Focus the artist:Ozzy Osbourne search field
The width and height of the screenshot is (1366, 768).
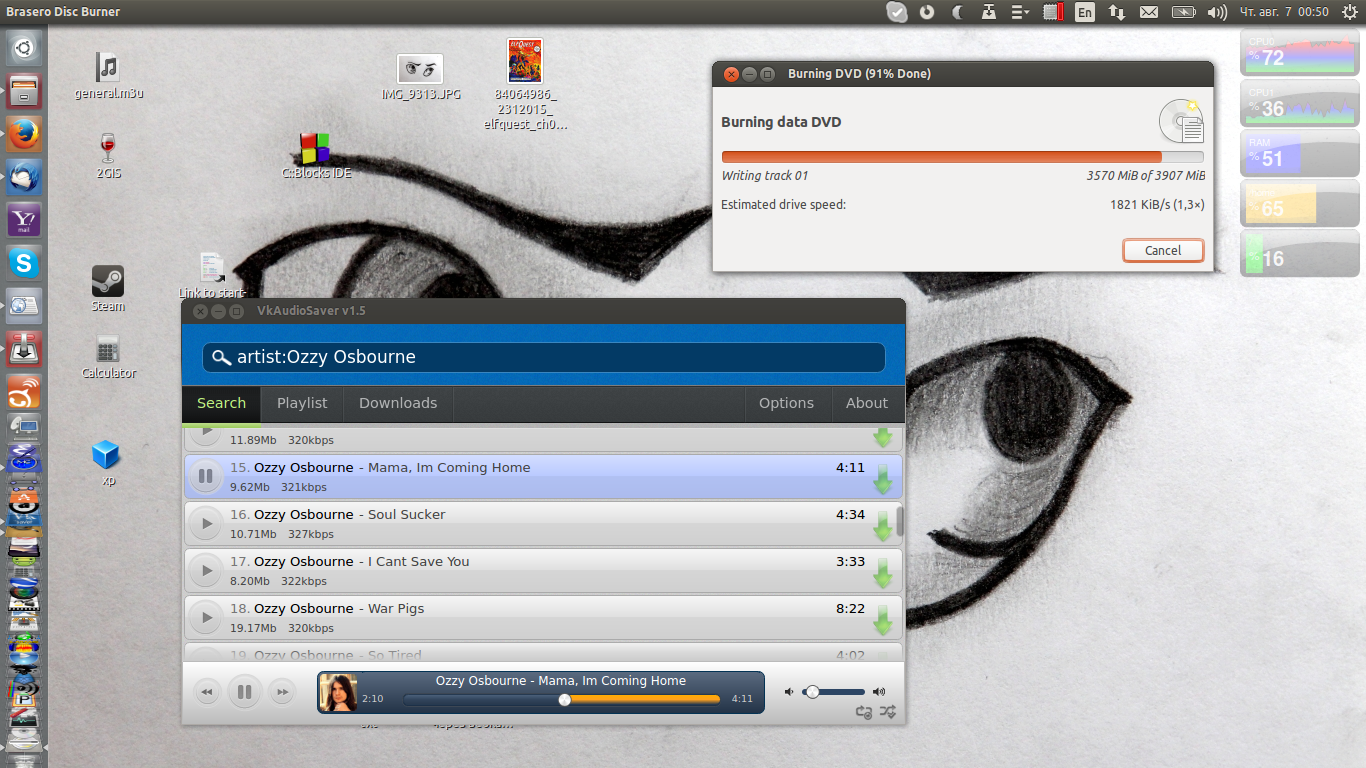click(544, 357)
